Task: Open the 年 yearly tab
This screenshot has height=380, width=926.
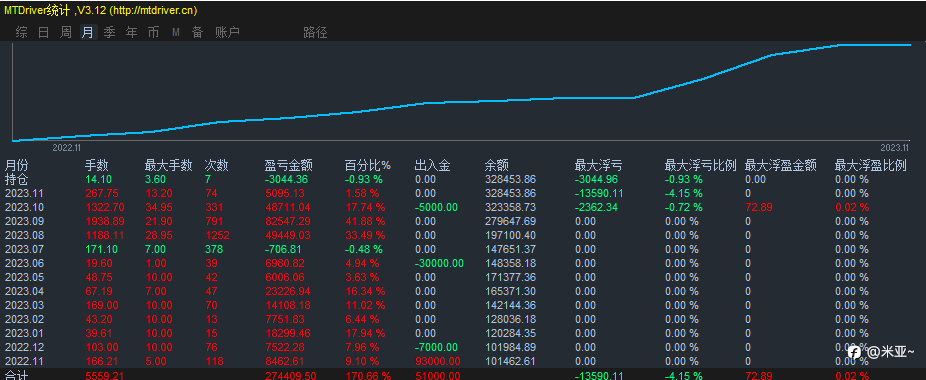Action: point(131,33)
